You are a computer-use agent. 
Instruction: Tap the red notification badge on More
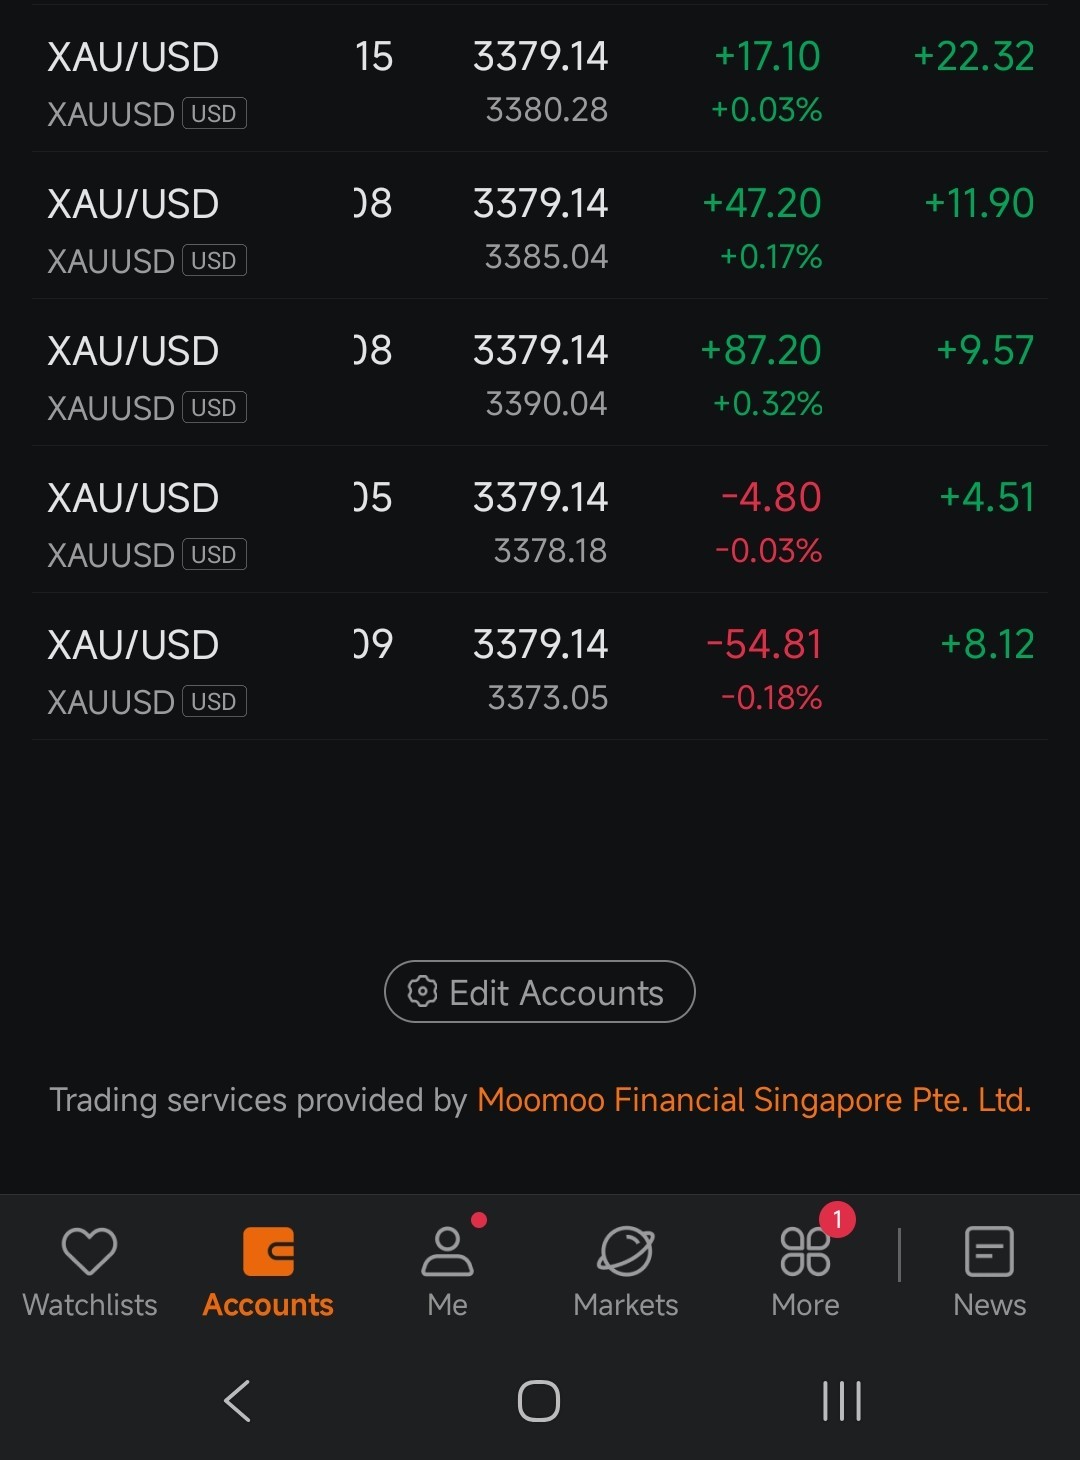pyautogui.click(x=837, y=1219)
